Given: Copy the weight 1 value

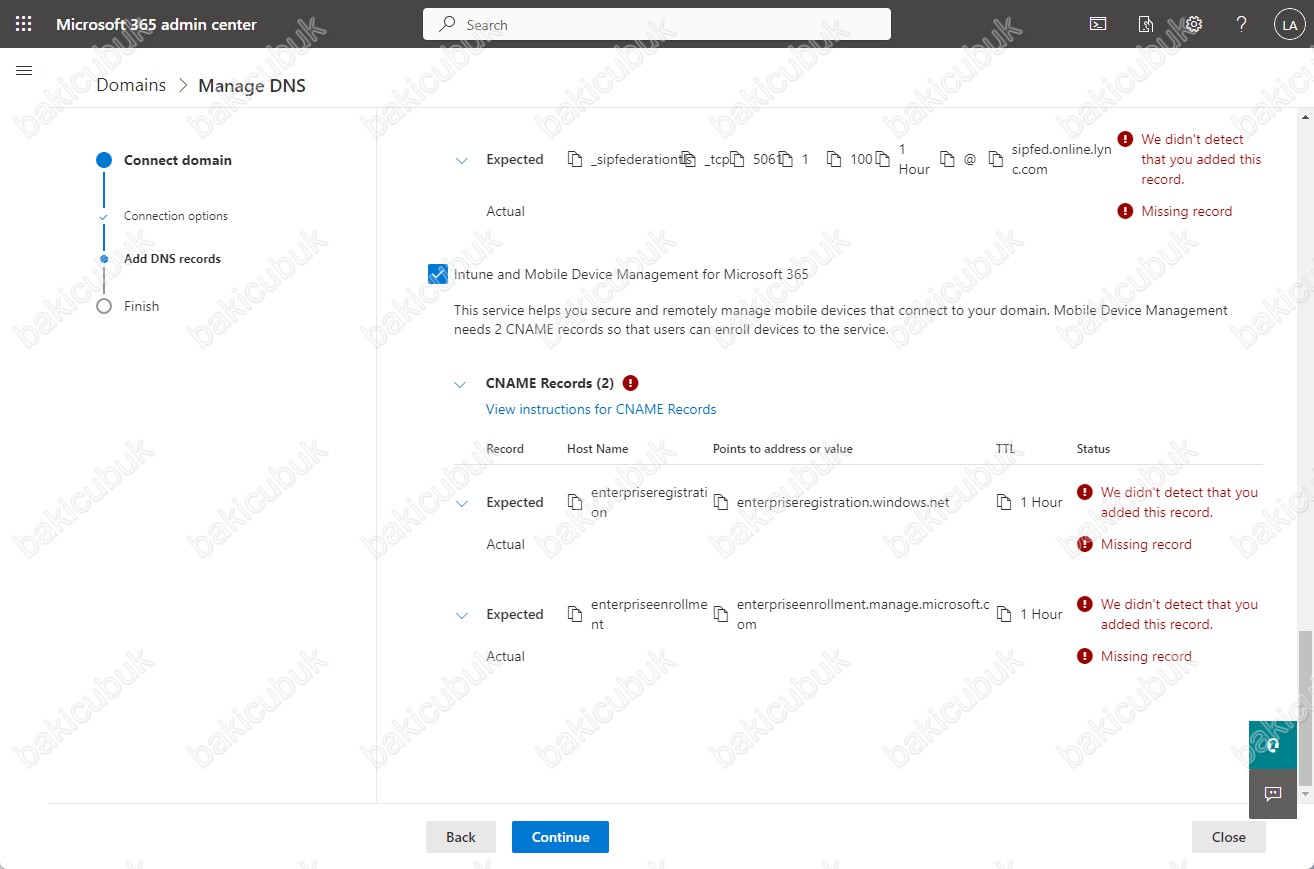Looking at the screenshot, I should [x=785, y=160].
